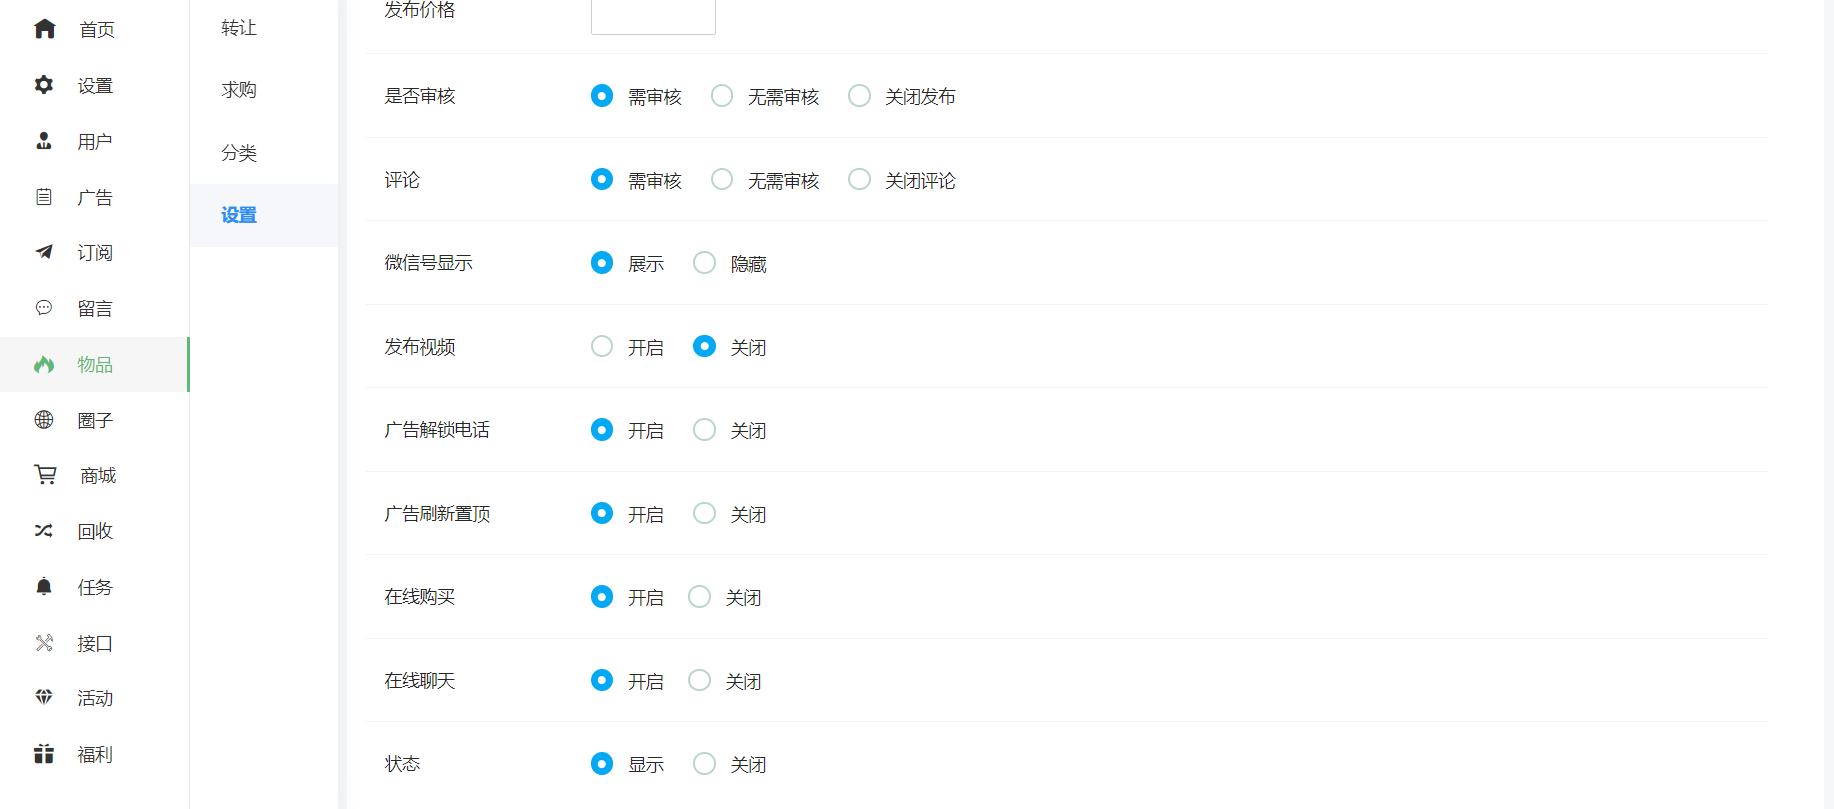
Task: Click the bell icon beside 任务
Action: 44,587
